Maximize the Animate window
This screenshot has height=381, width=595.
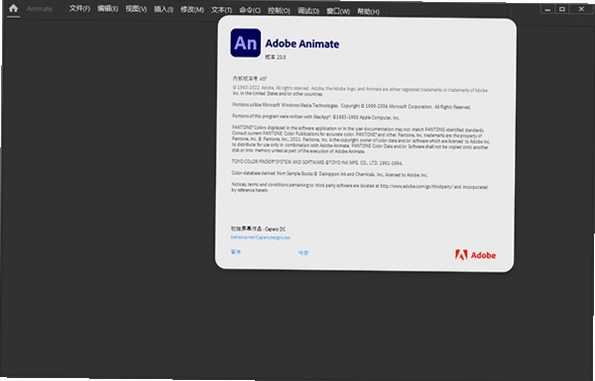click(562, 9)
